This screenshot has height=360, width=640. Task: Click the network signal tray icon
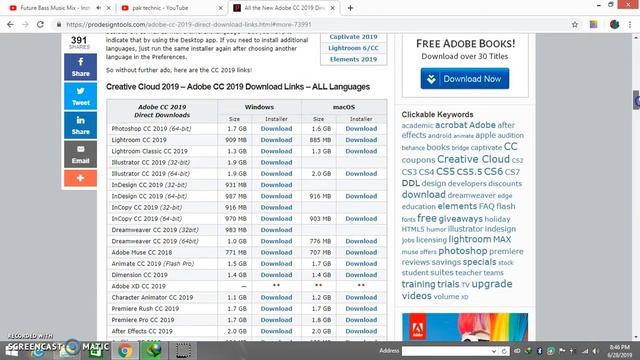[x=585, y=351]
